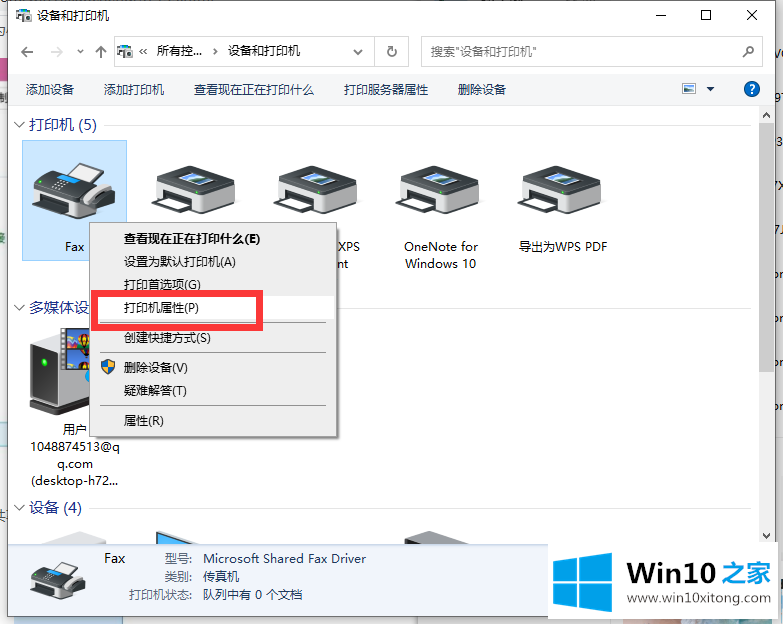Go up one folder level
The width and height of the screenshot is (783, 624).
pyautogui.click(x=101, y=51)
